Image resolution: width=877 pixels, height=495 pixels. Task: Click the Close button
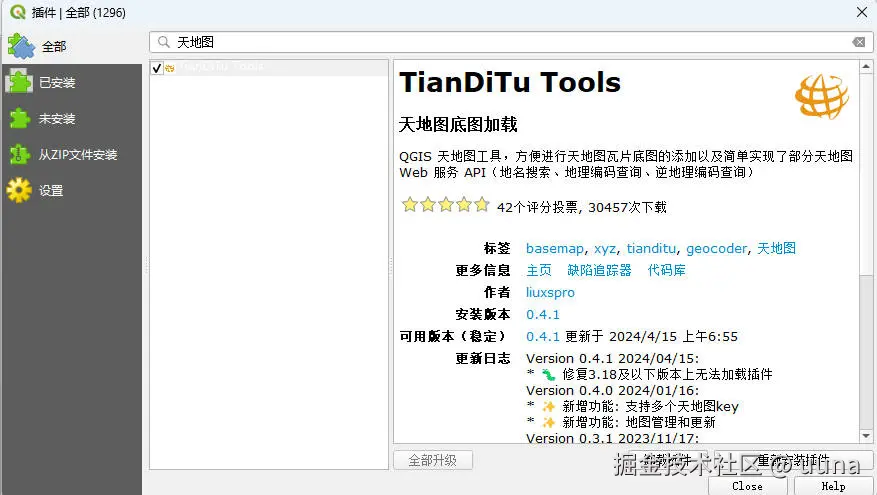click(747, 486)
